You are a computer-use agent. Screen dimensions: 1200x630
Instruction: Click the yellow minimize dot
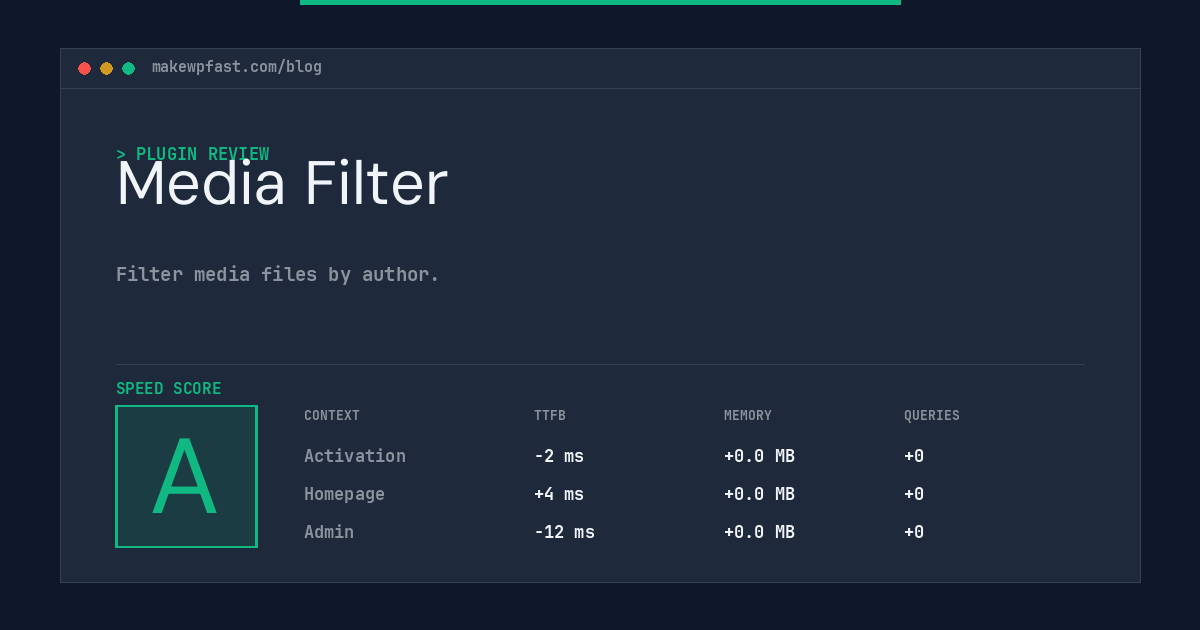click(106, 69)
